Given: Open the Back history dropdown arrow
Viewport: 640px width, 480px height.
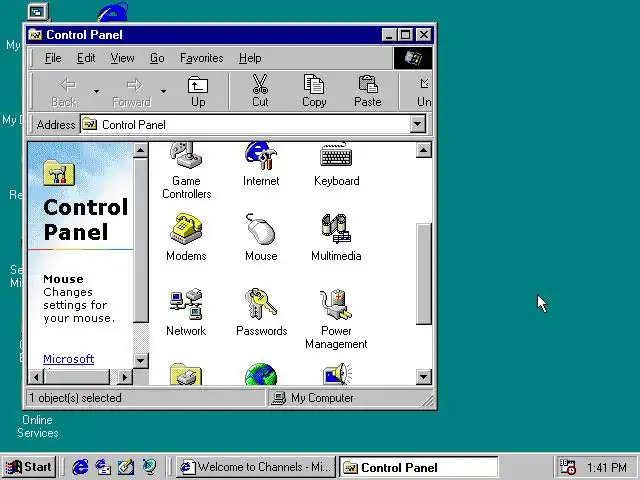Looking at the screenshot, I should [x=96, y=91].
